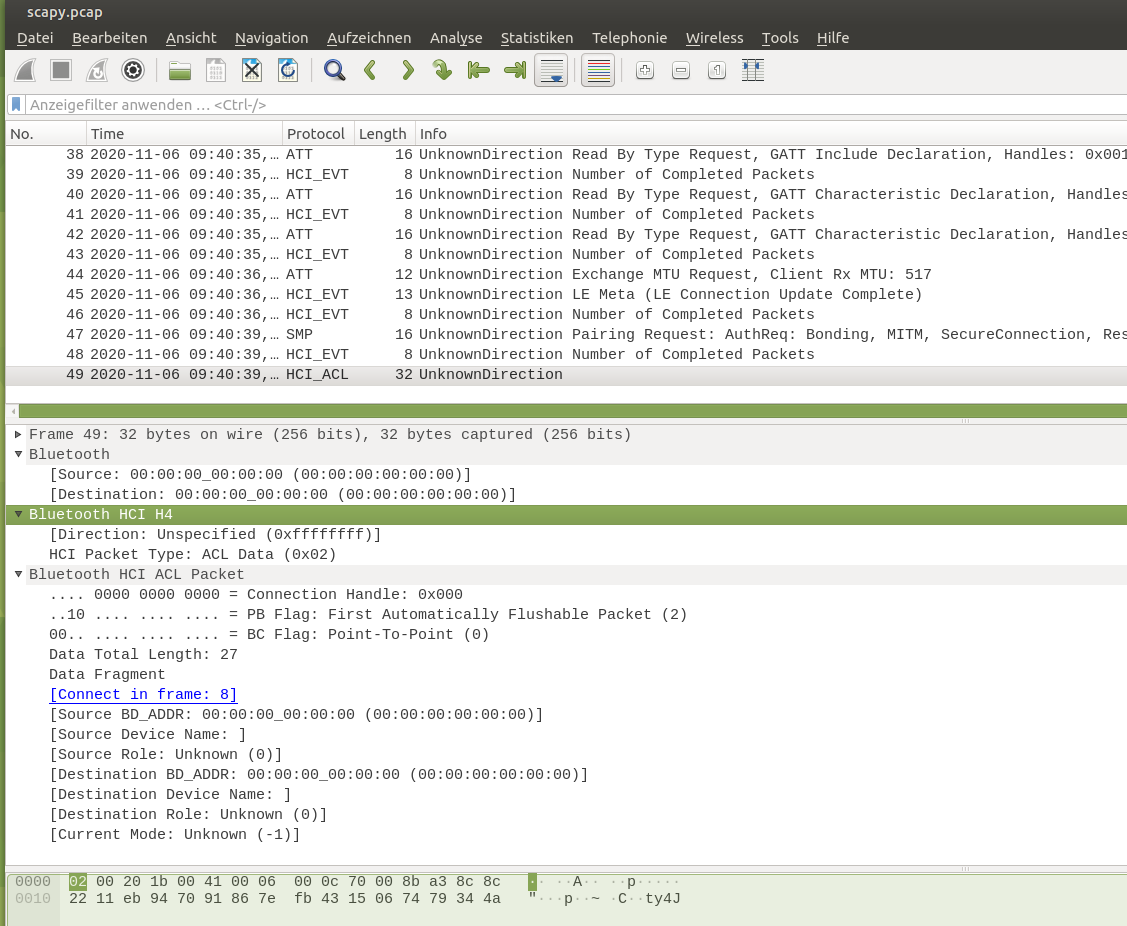The width and height of the screenshot is (1127, 926).
Task: Collapse the Bluetooth HCI H4 section
Action: tap(17, 514)
